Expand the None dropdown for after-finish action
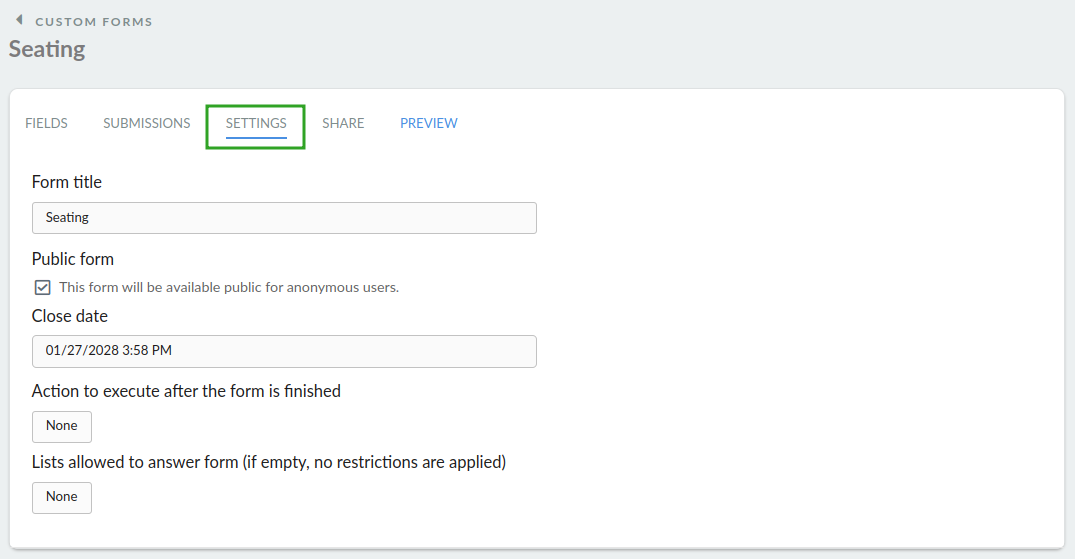Viewport: 1075px width, 559px height. (62, 427)
